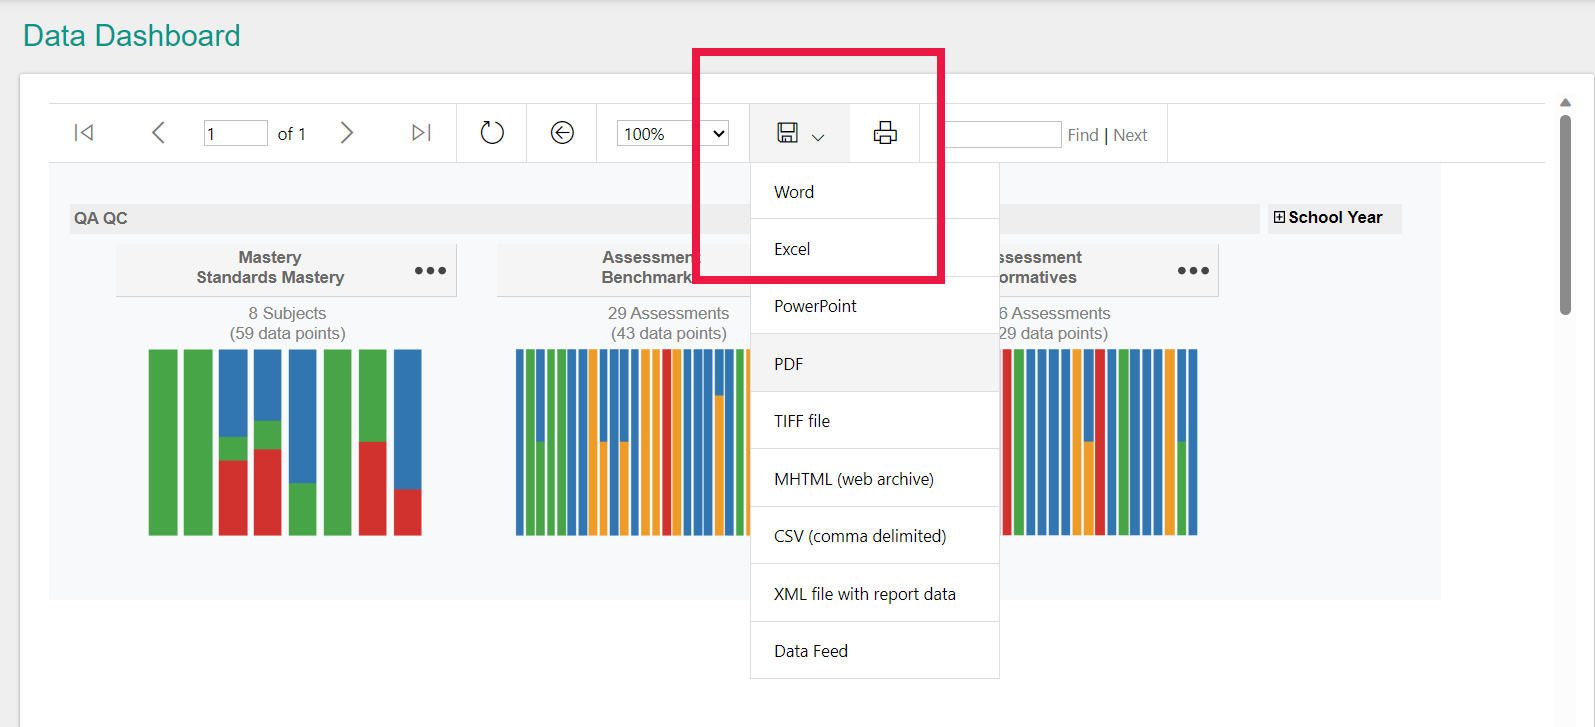Open Standards Mastery options ellipsis
Image resolution: width=1595 pixels, height=727 pixels.
click(430, 270)
